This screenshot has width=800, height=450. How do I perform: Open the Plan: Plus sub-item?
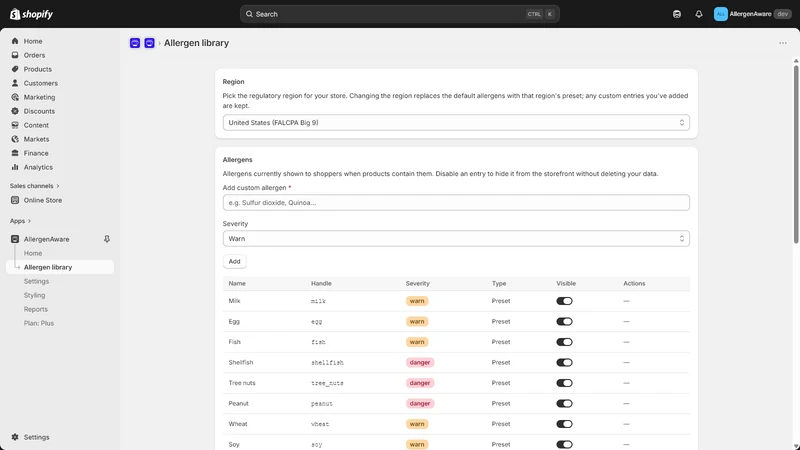click(x=39, y=323)
